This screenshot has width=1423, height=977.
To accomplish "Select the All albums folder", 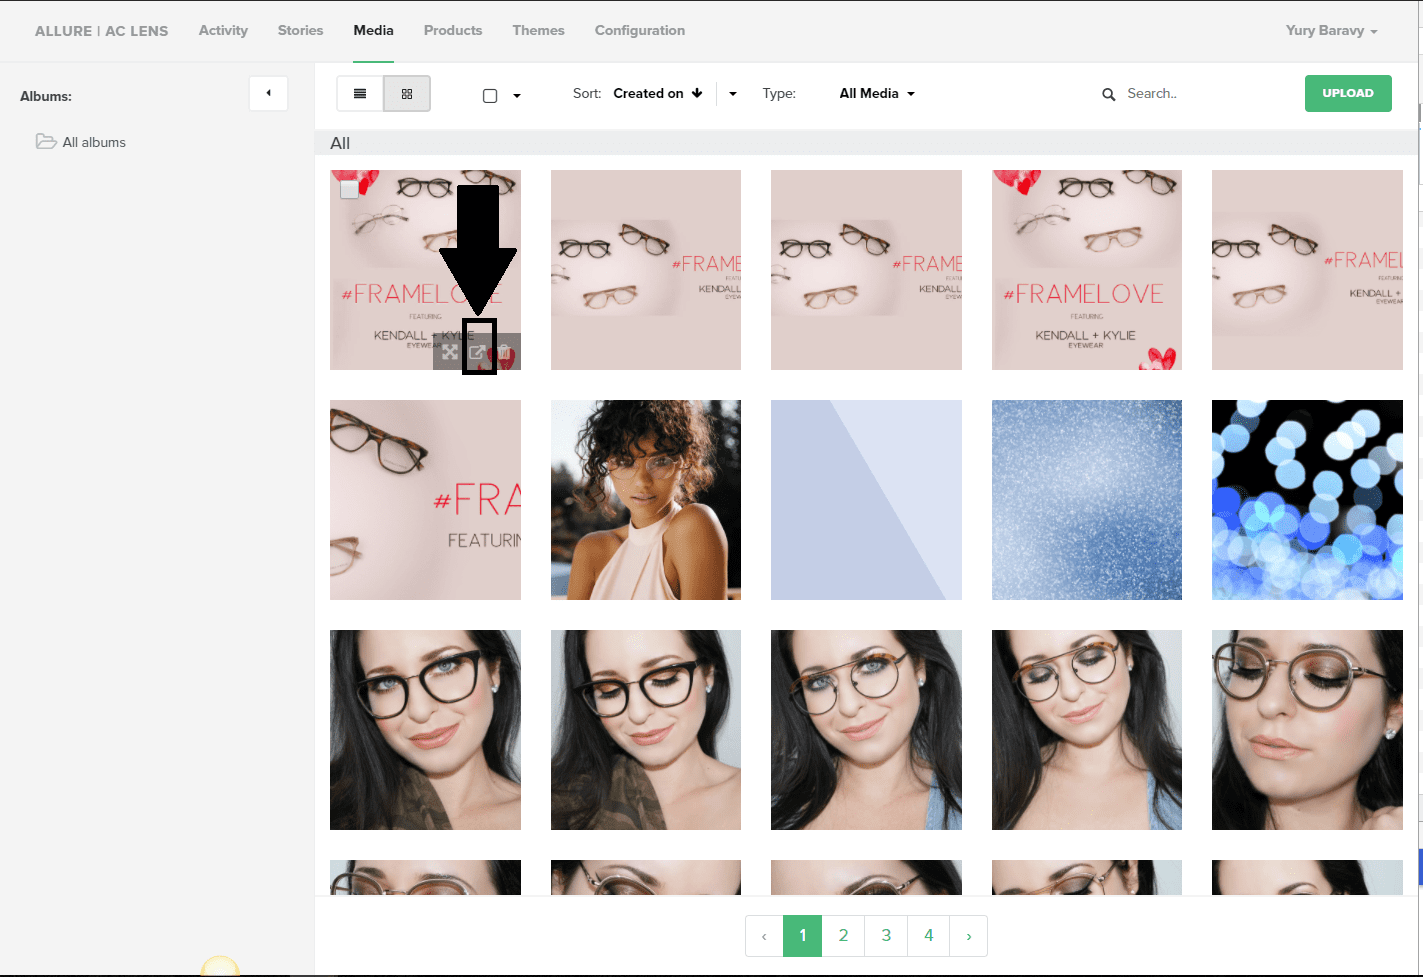I will point(93,142).
